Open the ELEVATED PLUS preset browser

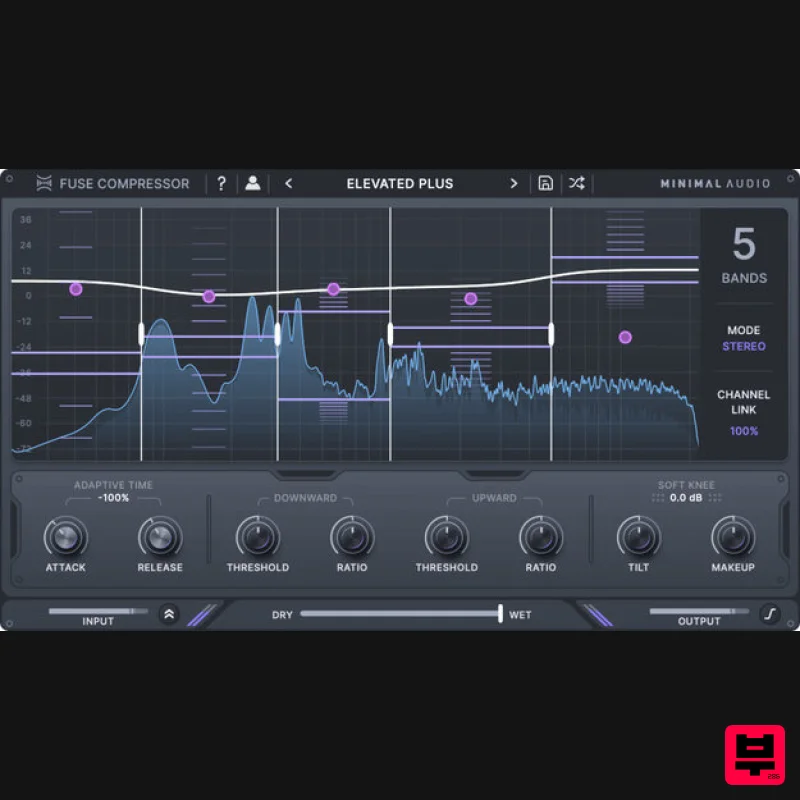pos(400,183)
